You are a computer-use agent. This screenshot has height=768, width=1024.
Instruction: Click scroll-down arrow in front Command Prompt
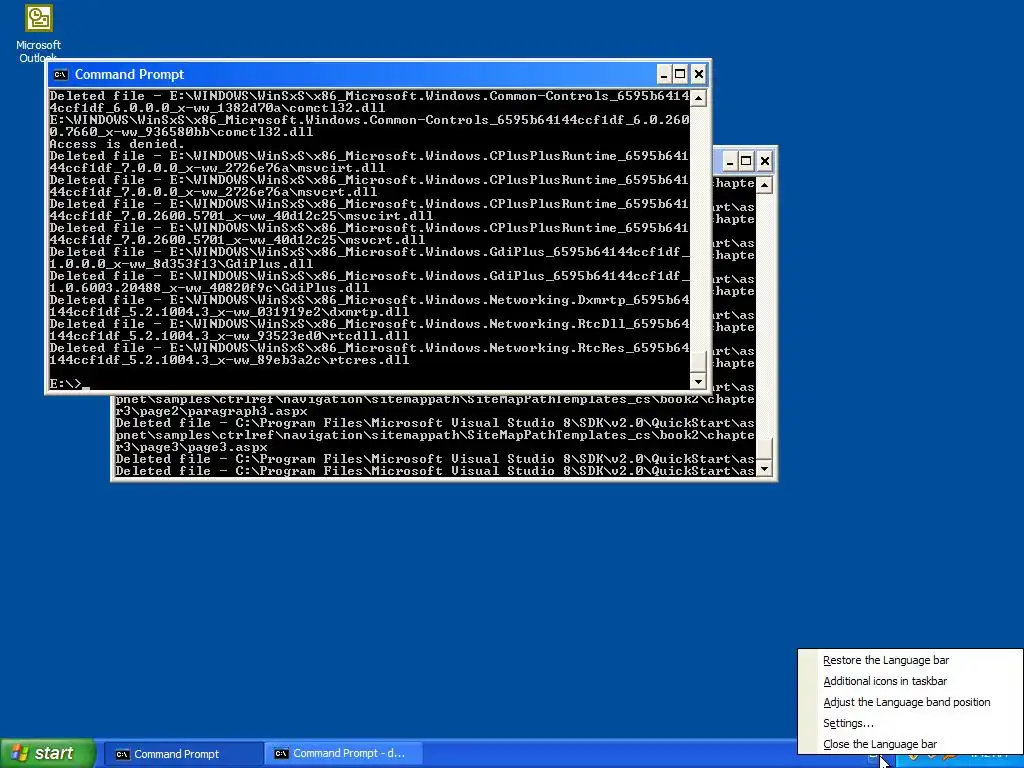coord(698,381)
